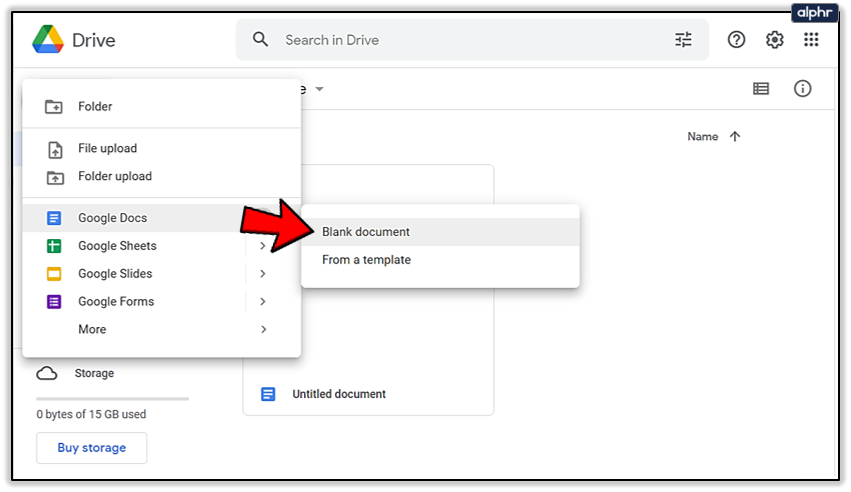Image resolution: width=851 pixels, height=492 pixels.
Task: Switch to list layout view icon
Action: (761, 88)
